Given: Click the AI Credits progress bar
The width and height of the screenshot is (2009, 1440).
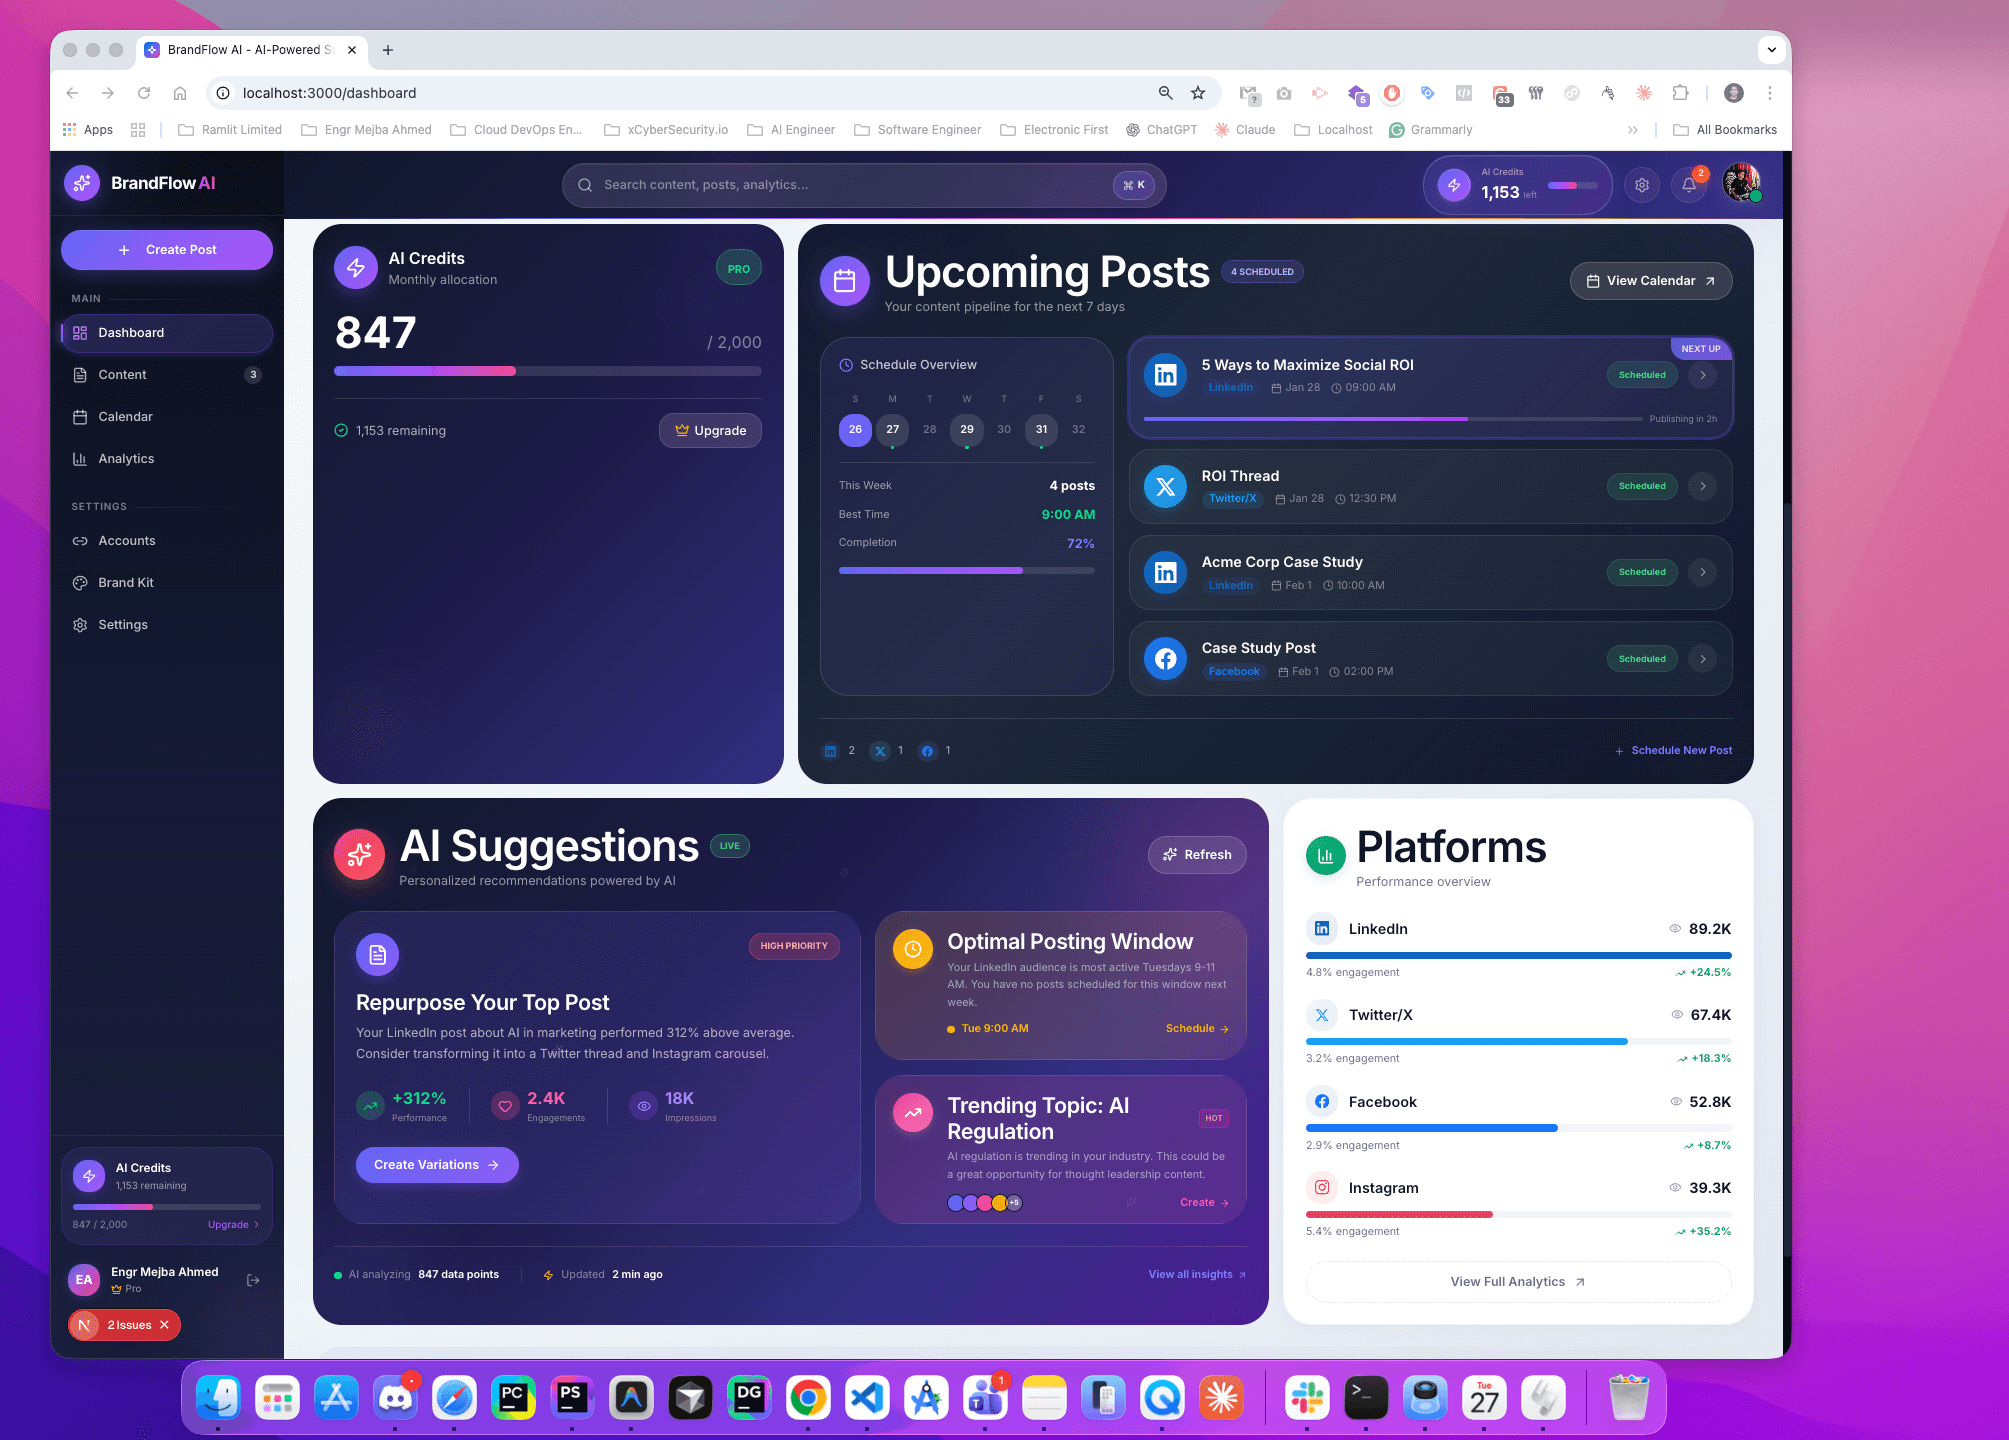Looking at the screenshot, I should 546,371.
